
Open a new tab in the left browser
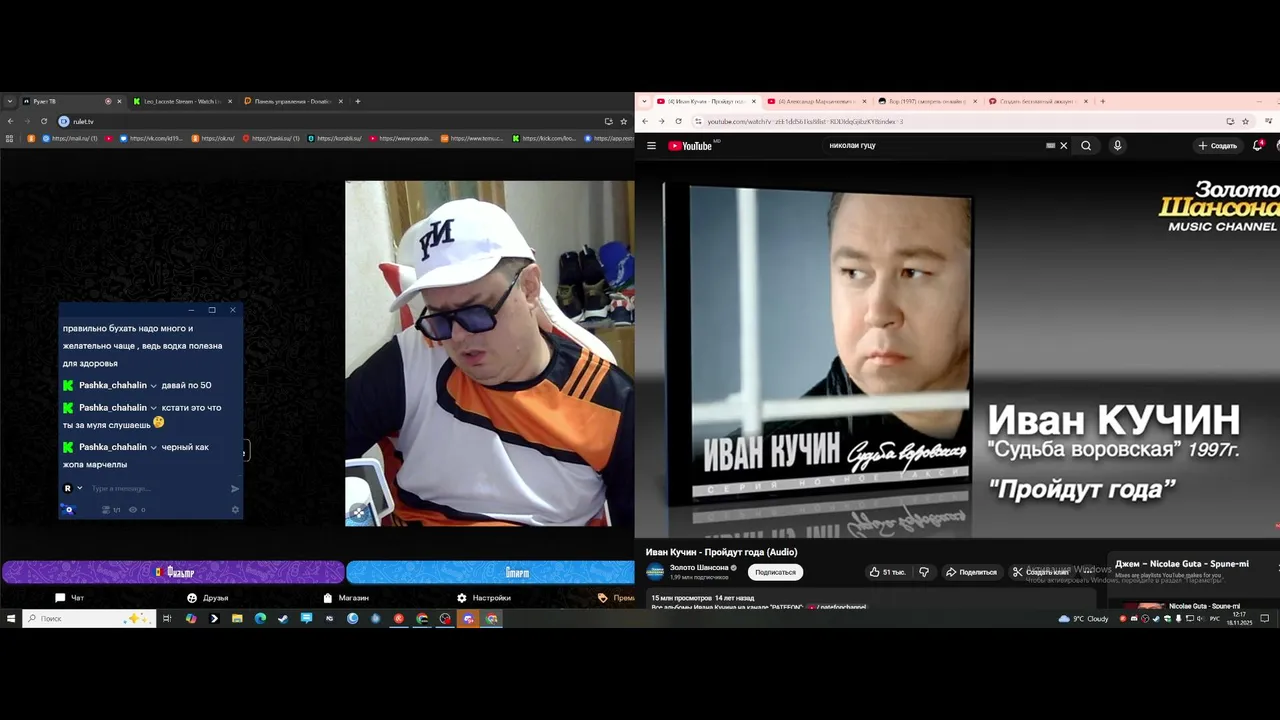click(358, 101)
